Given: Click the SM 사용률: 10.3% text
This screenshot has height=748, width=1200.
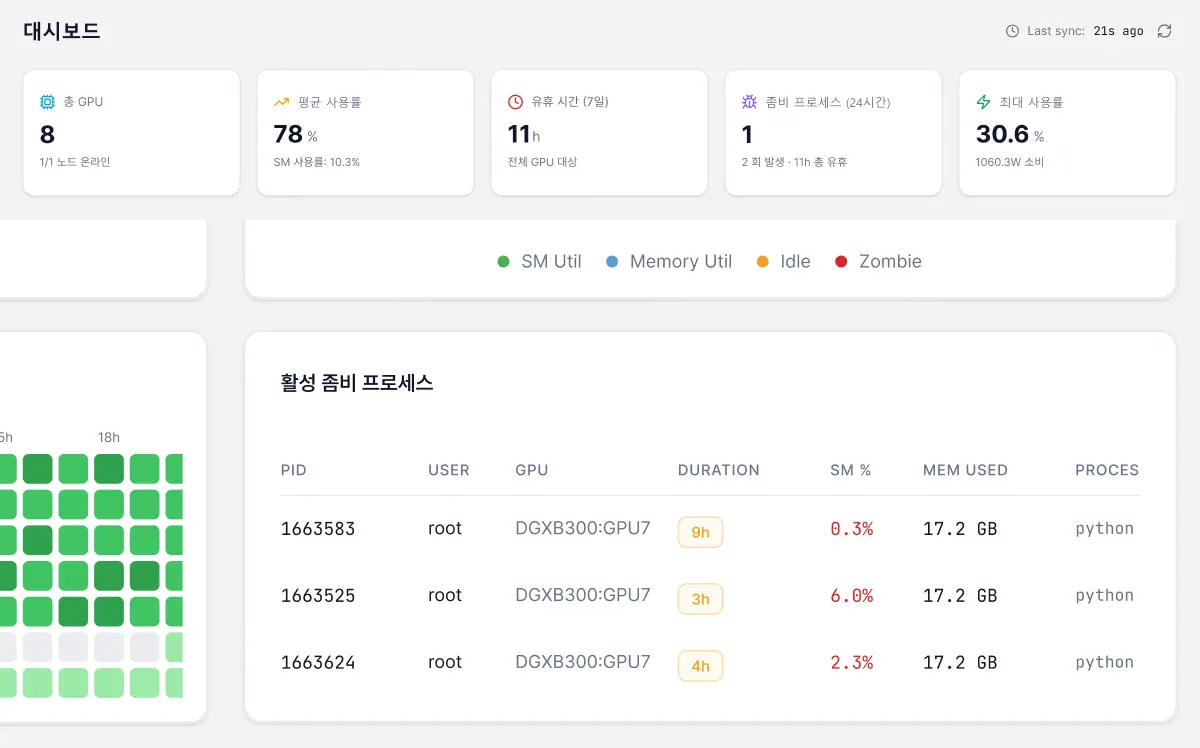Looking at the screenshot, I should click(316, 162).
